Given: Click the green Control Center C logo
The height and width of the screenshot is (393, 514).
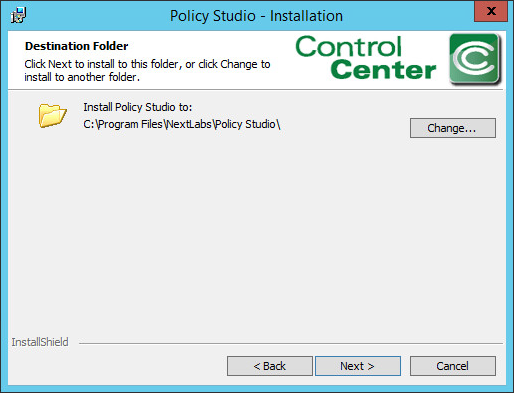Looking at the screenshot, I should tap(475, 59).
